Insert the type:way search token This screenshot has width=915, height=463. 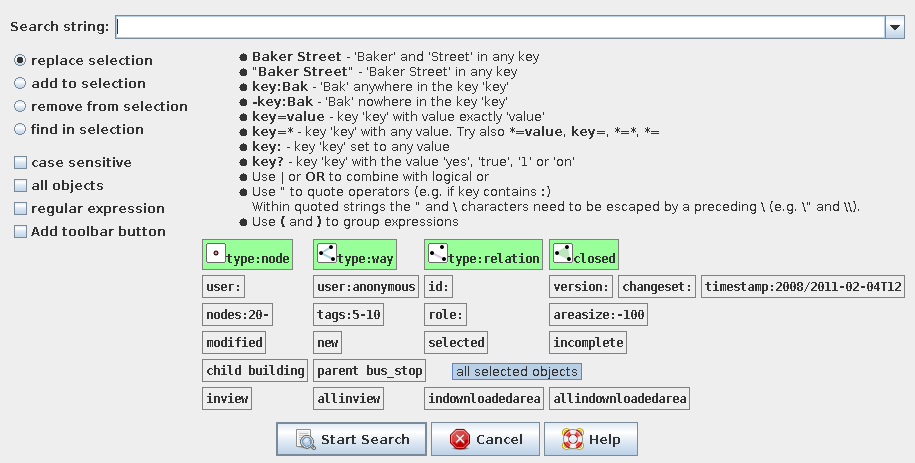click(x=355, y=256)
